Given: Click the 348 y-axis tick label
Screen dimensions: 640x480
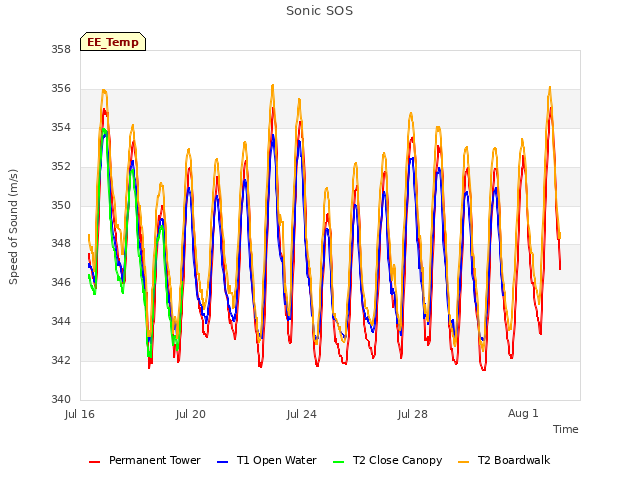Looking at the screenshot, I should 61,244.
